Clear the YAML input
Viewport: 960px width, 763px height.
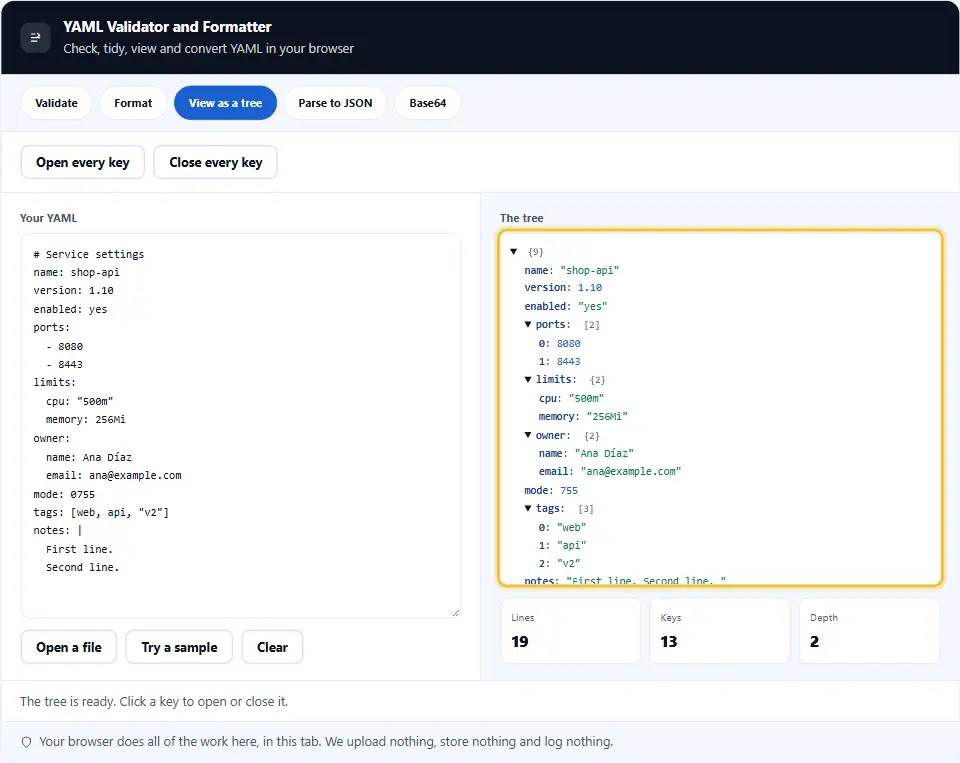point(272,647)
